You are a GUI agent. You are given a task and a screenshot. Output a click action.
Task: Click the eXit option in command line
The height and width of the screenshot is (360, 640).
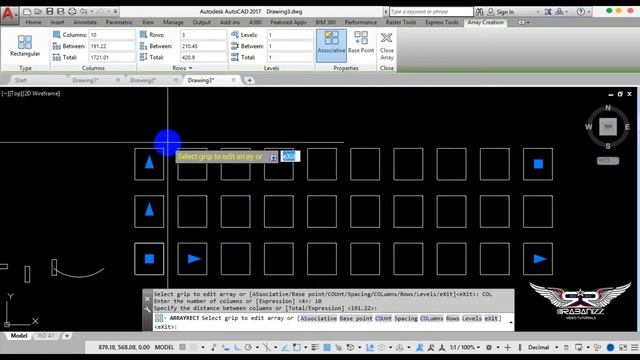click(491, 318)
